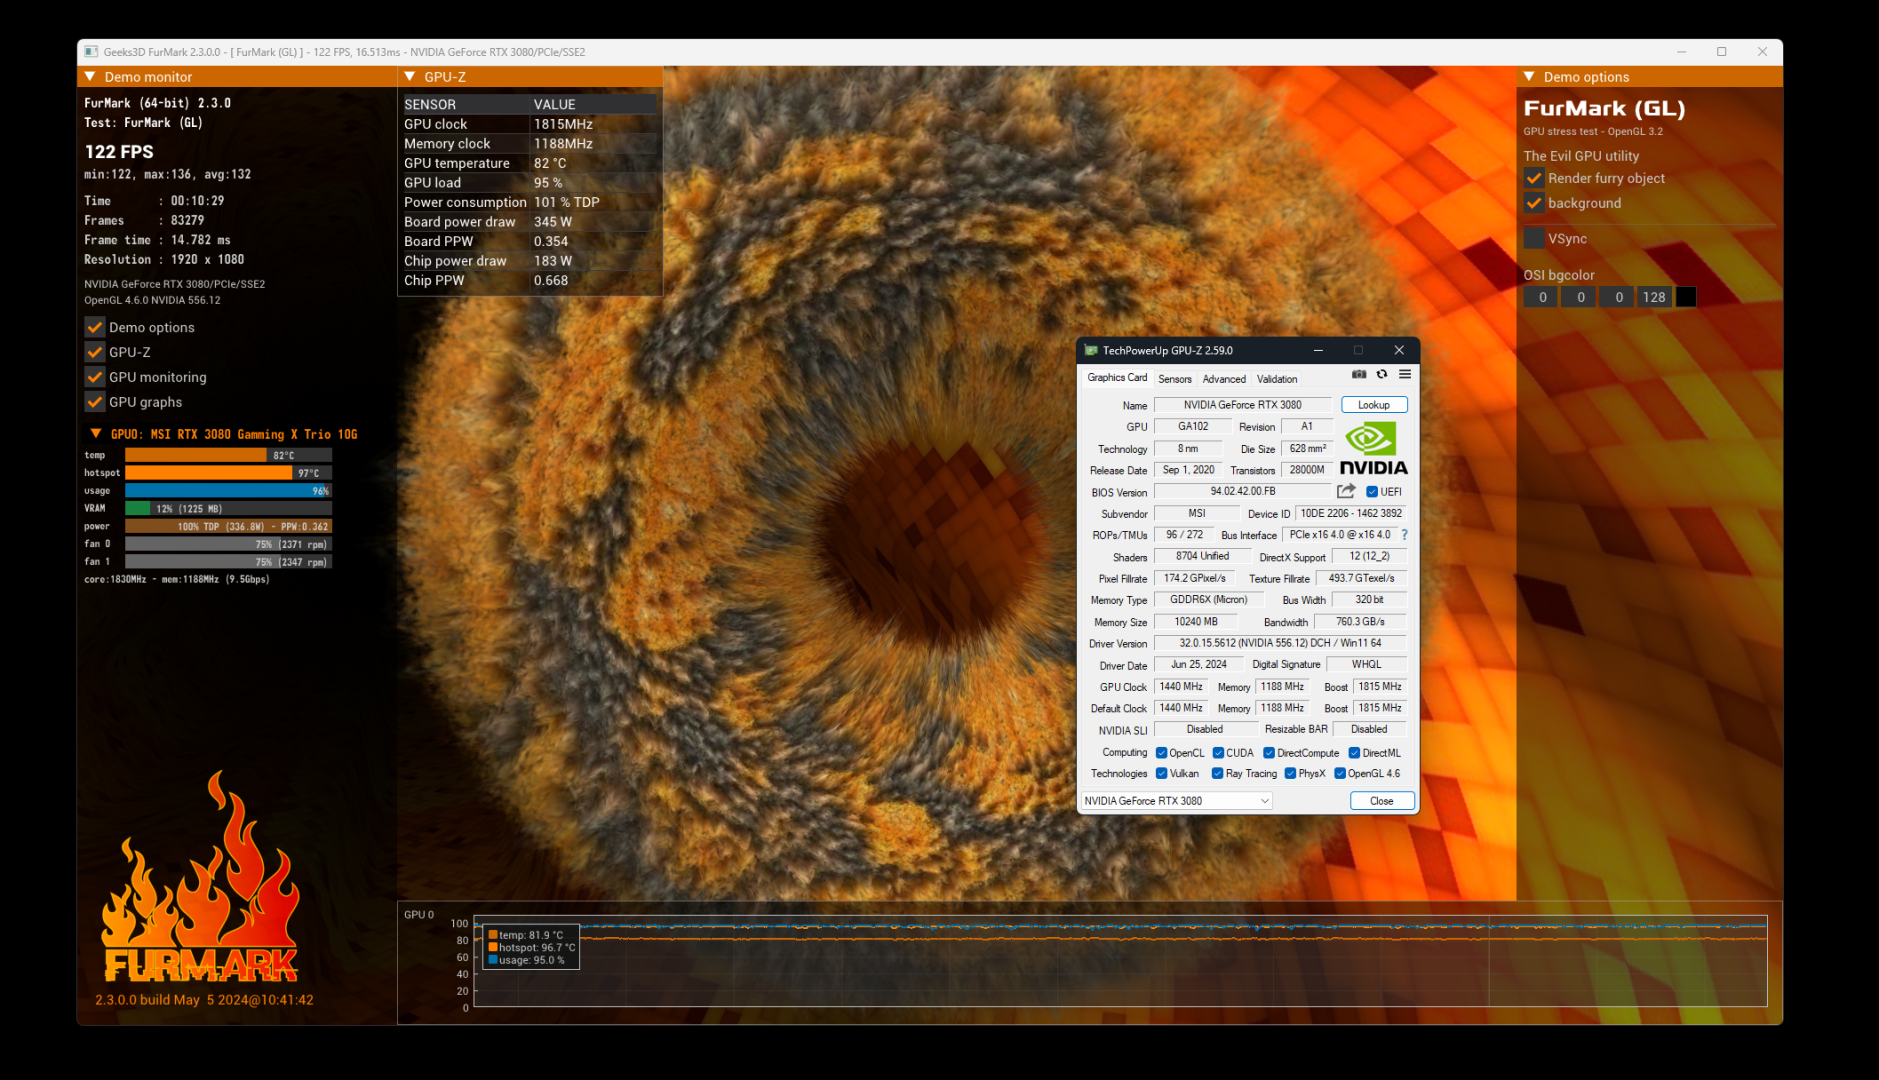Click the power TDP bar

(228, 526)
